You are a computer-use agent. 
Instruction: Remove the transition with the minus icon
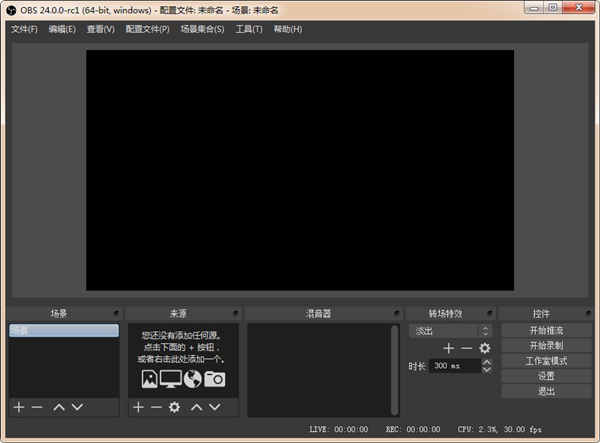click(x=467, y=348)
